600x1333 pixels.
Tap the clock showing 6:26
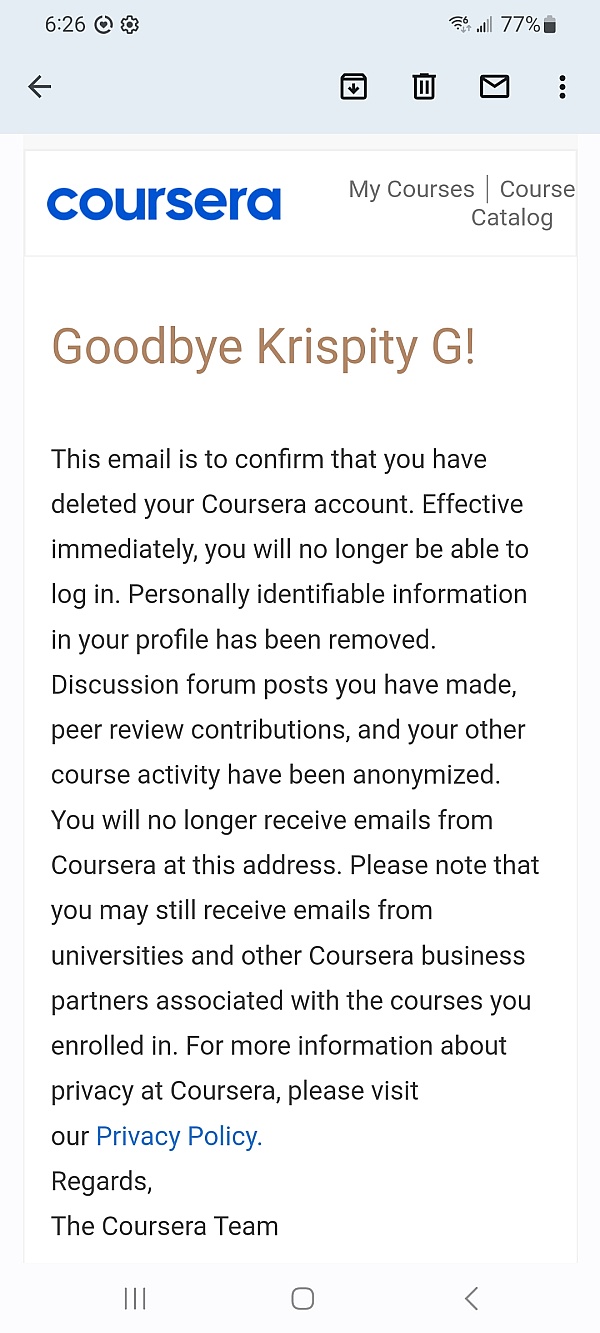[65, 25]
